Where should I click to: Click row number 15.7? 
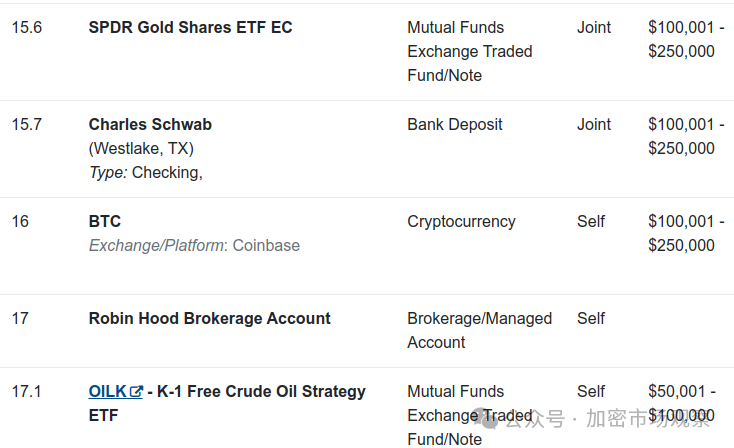point(27,125)
